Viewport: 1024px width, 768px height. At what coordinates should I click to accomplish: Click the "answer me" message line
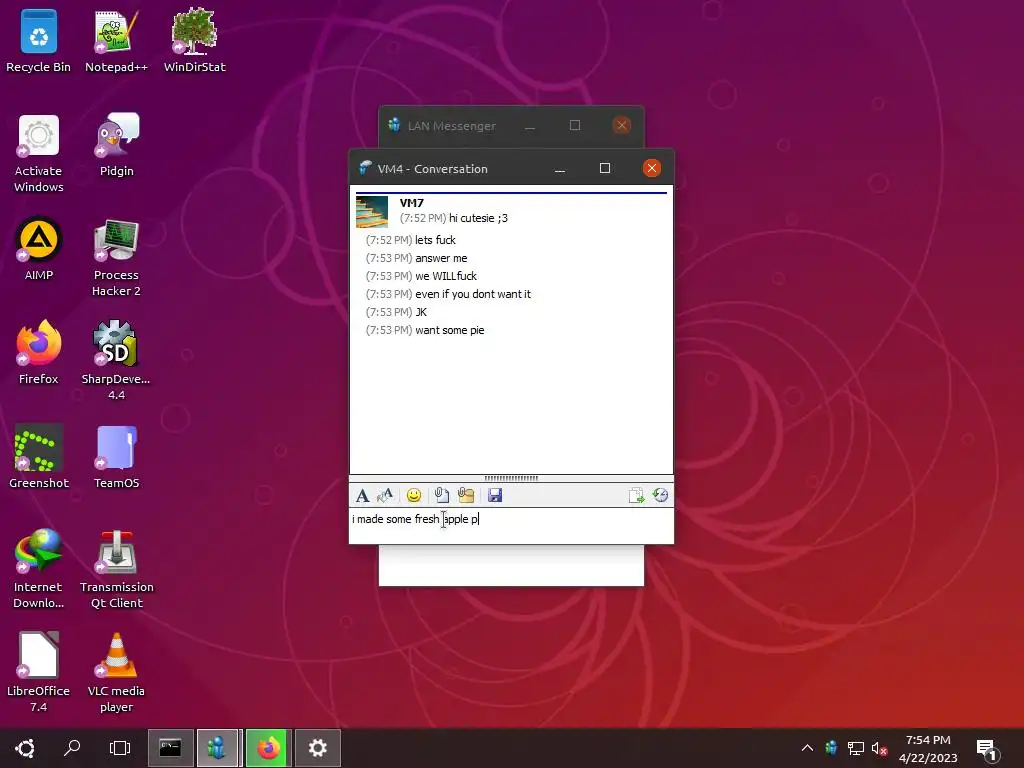(441, 258)
